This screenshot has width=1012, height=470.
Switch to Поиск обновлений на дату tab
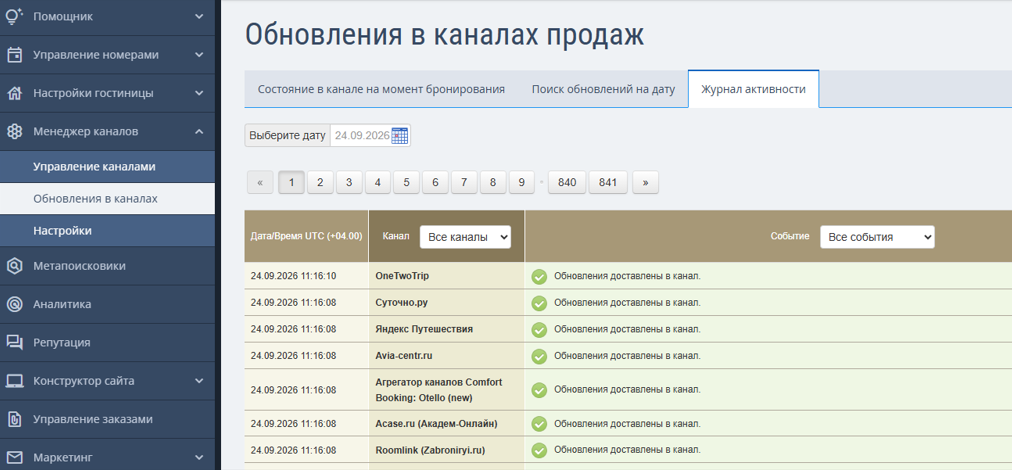603,89
